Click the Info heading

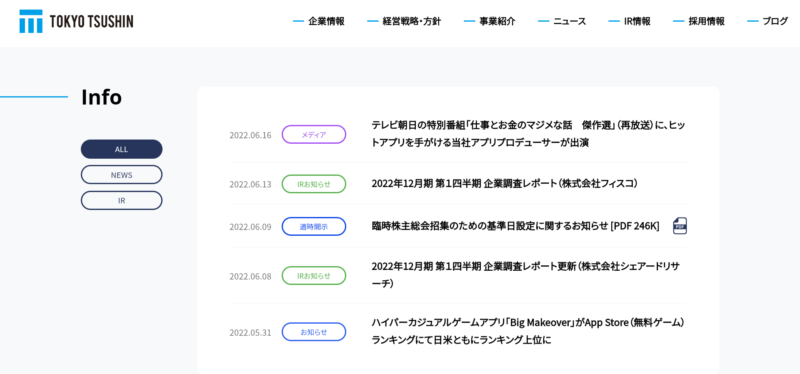coord(102,97)
